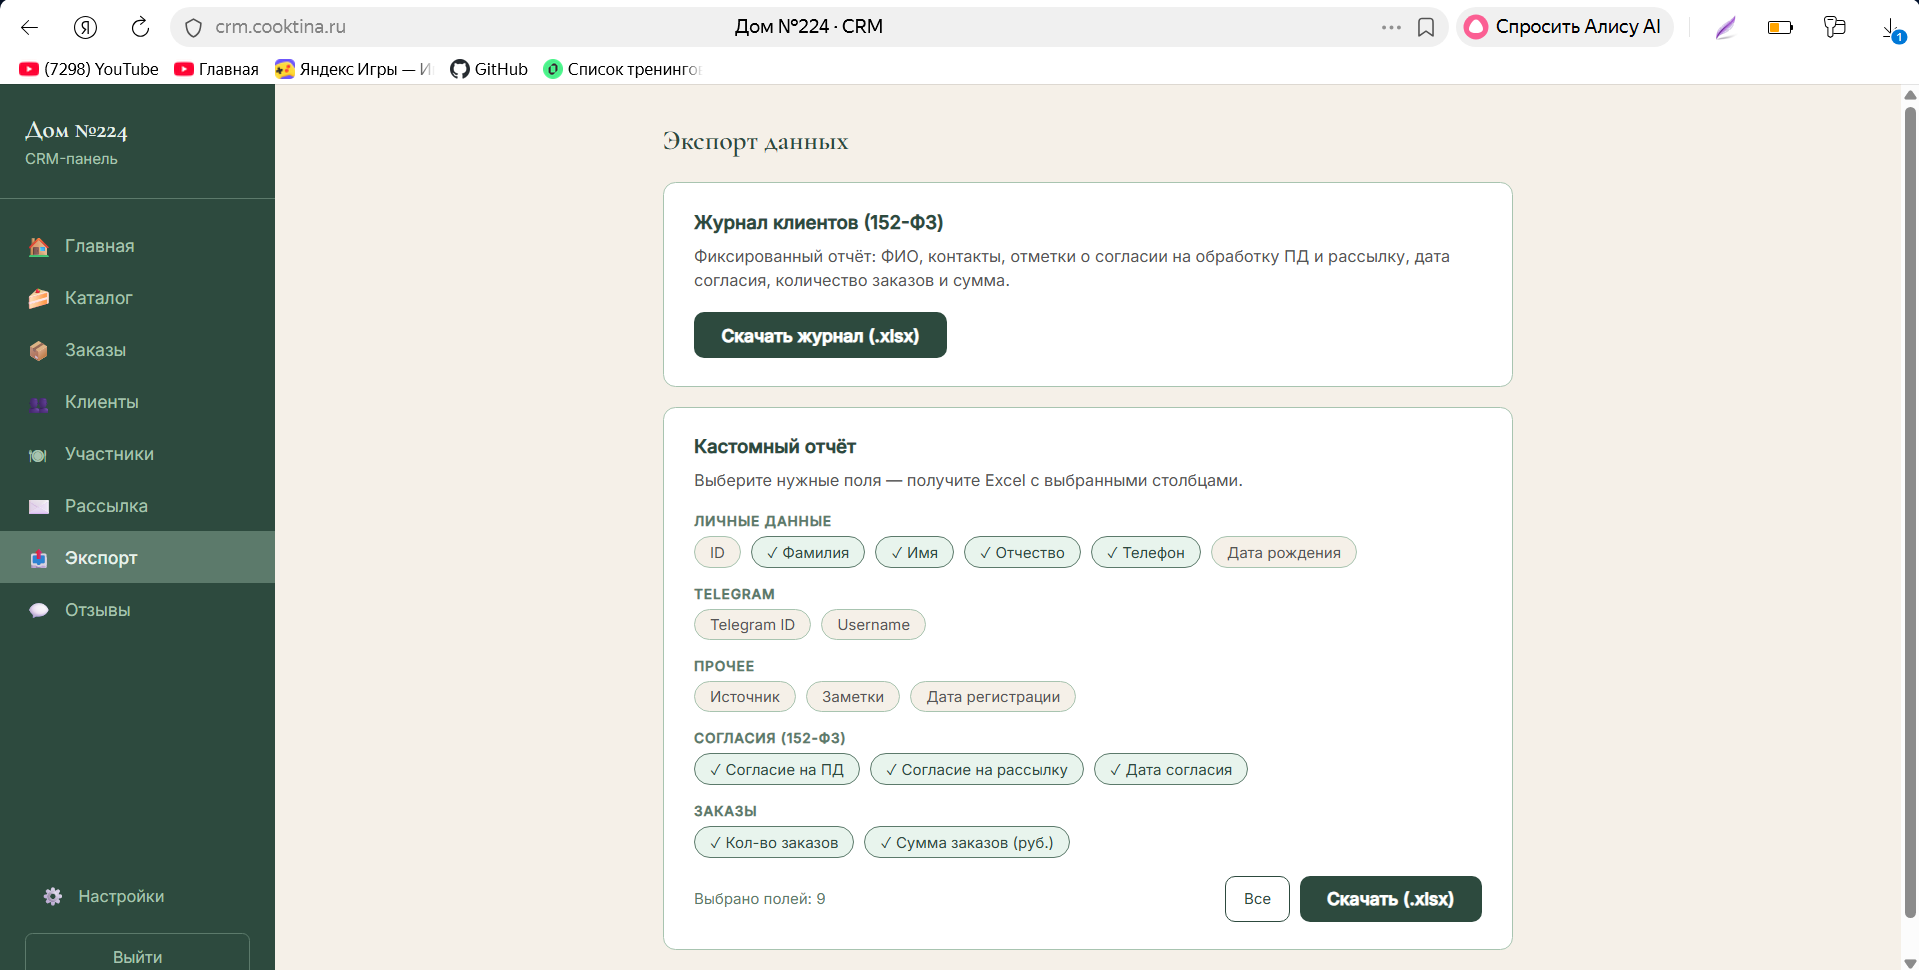The image size is (1919, 970).
Task: Click the house icon next to Главная in sidebar
Action: [x=39, y=246]
